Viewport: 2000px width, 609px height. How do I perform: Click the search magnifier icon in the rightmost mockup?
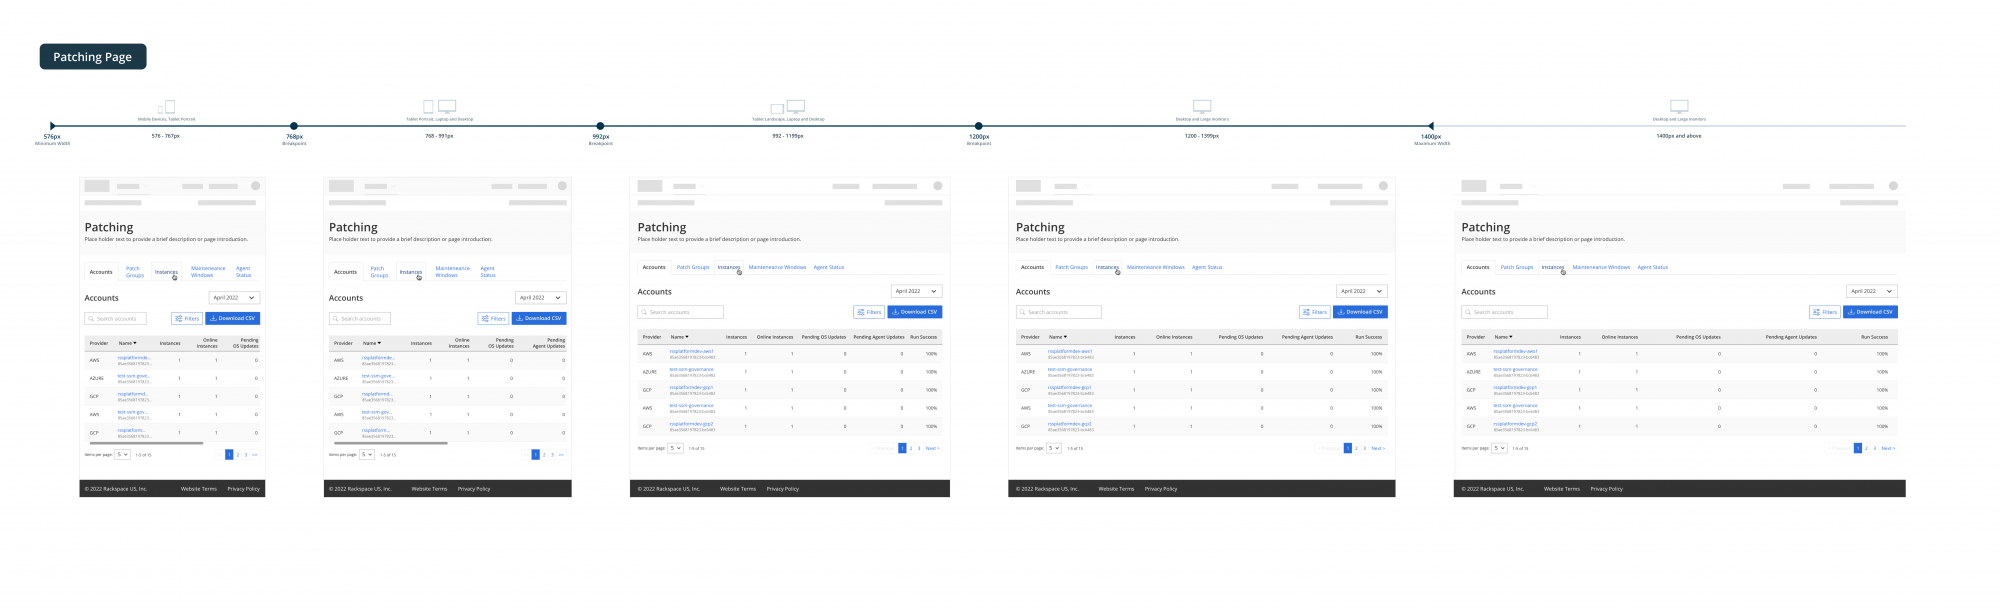point(1469,312)
